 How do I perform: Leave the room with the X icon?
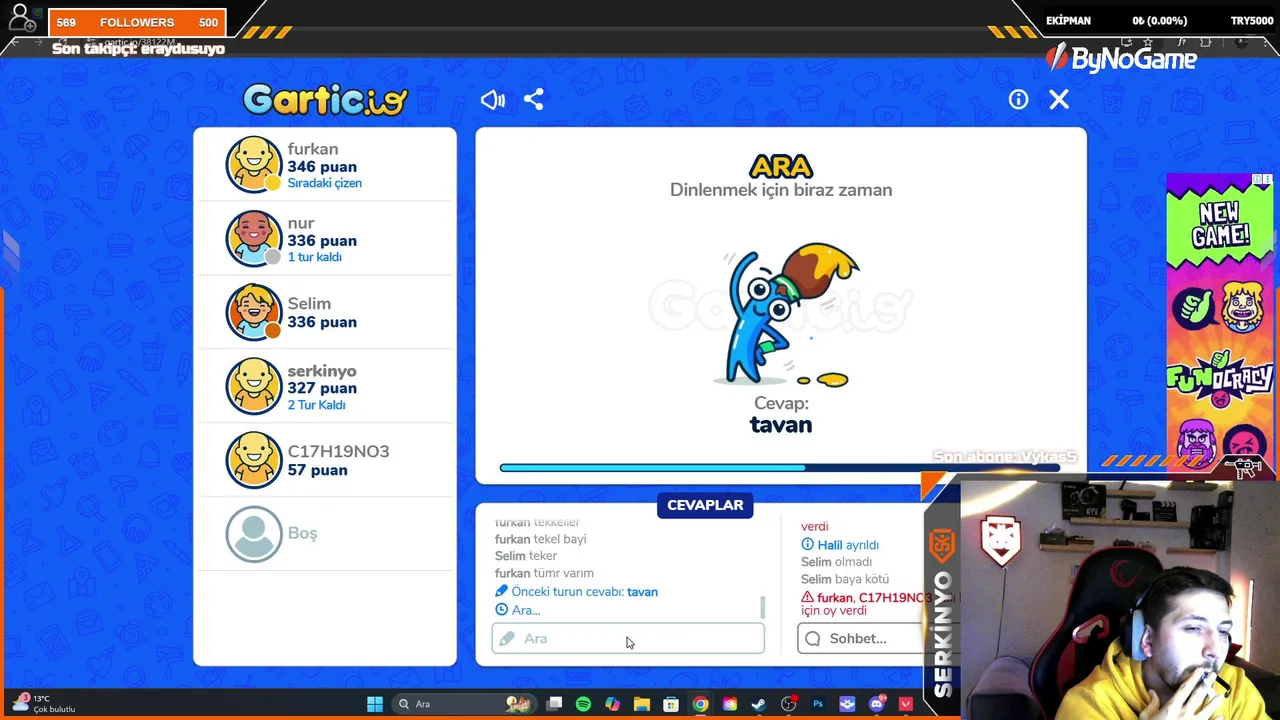click(x=1059, y=99)
